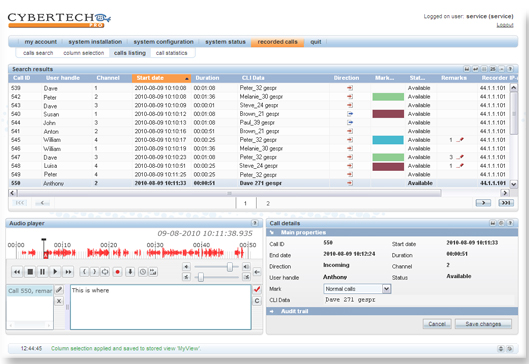
Task: Click the faster-speed icon right of lower slider
Action: (247, 277)
